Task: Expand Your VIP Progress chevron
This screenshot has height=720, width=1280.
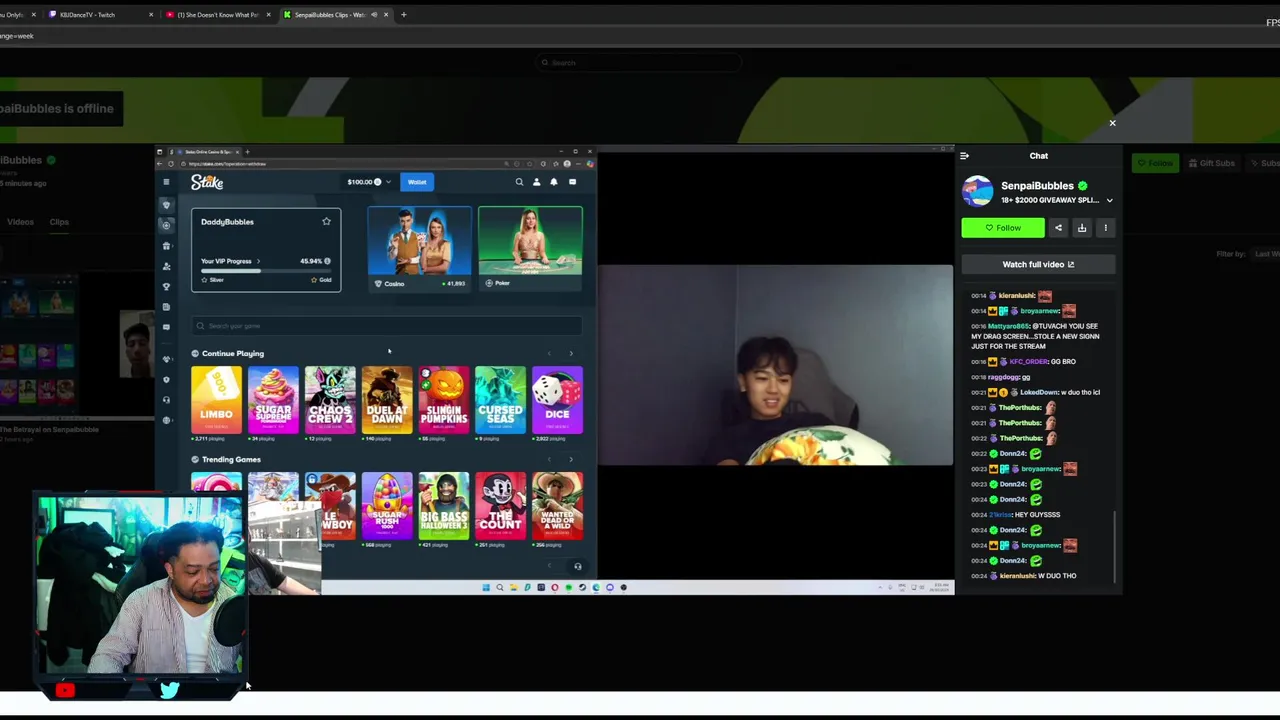Action: tap(258, 261)
